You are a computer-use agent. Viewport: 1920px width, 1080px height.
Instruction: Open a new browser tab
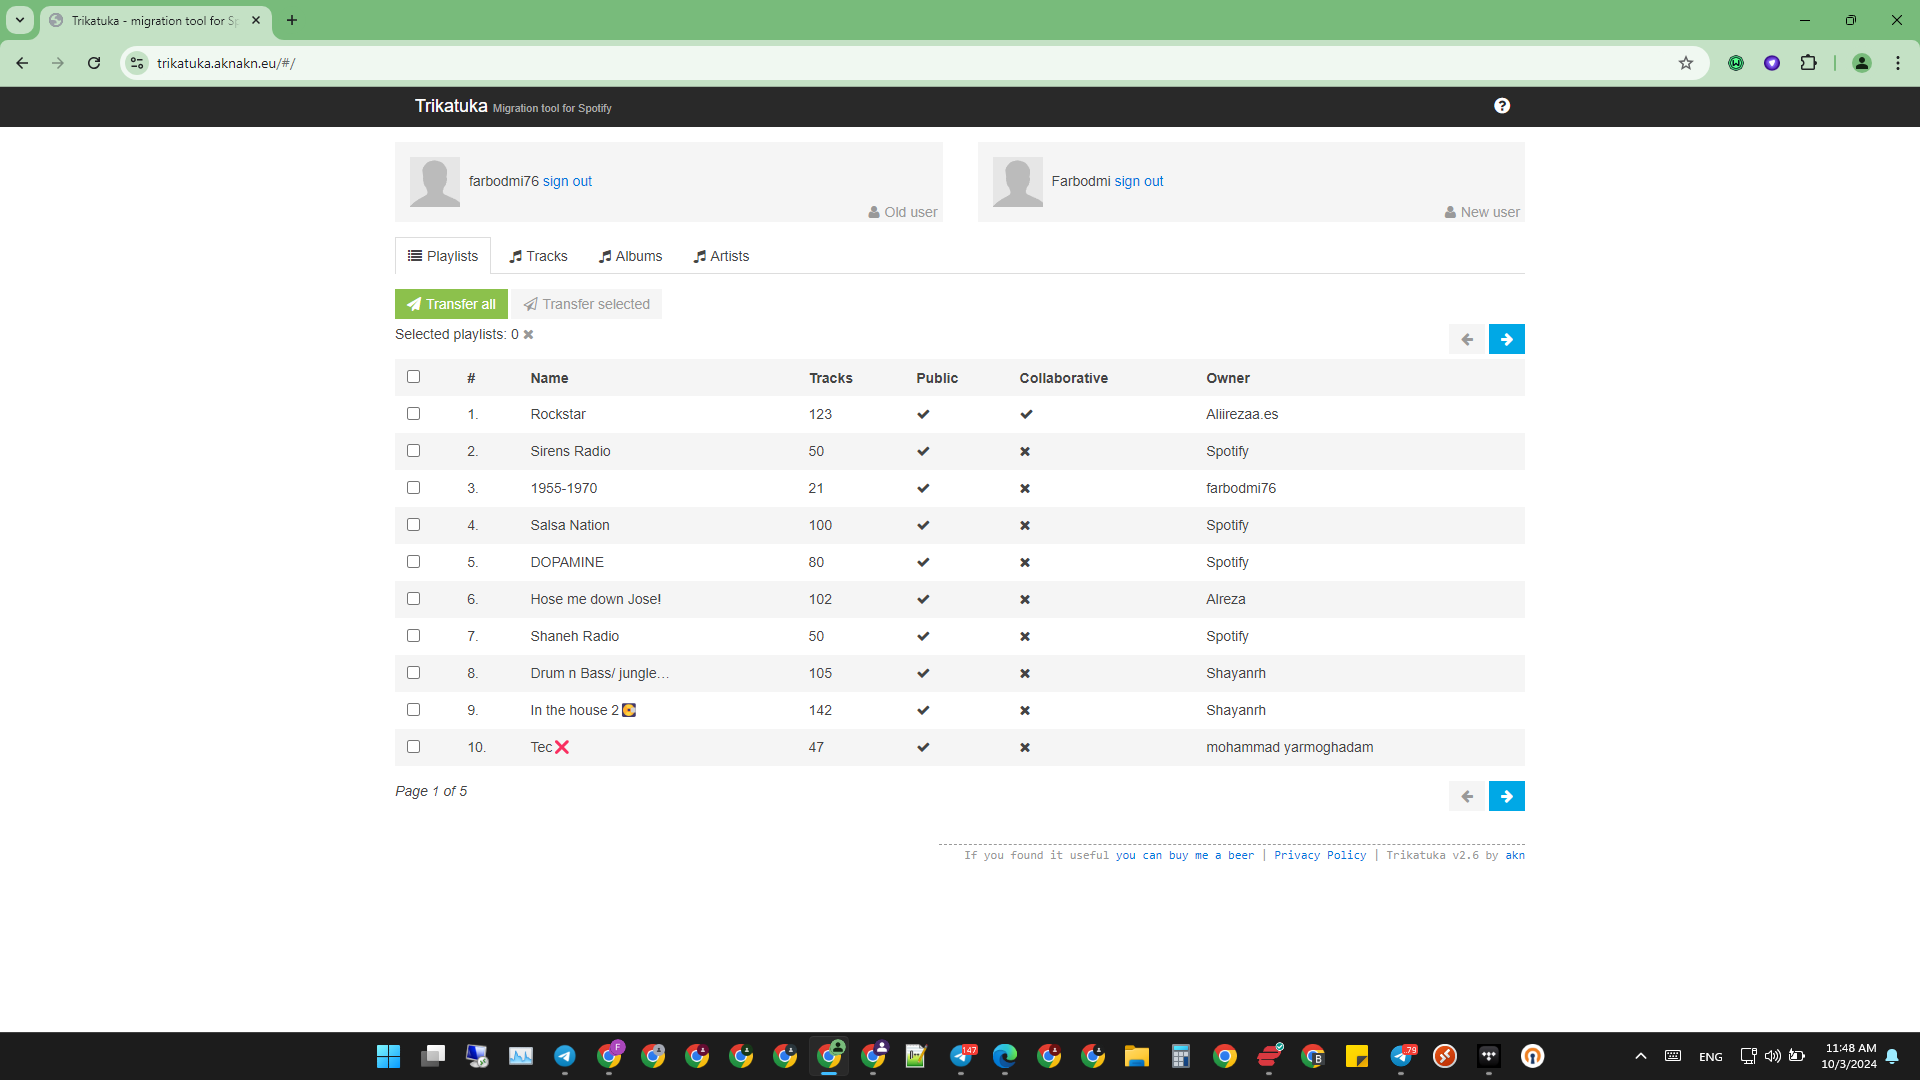click(292, 20)
